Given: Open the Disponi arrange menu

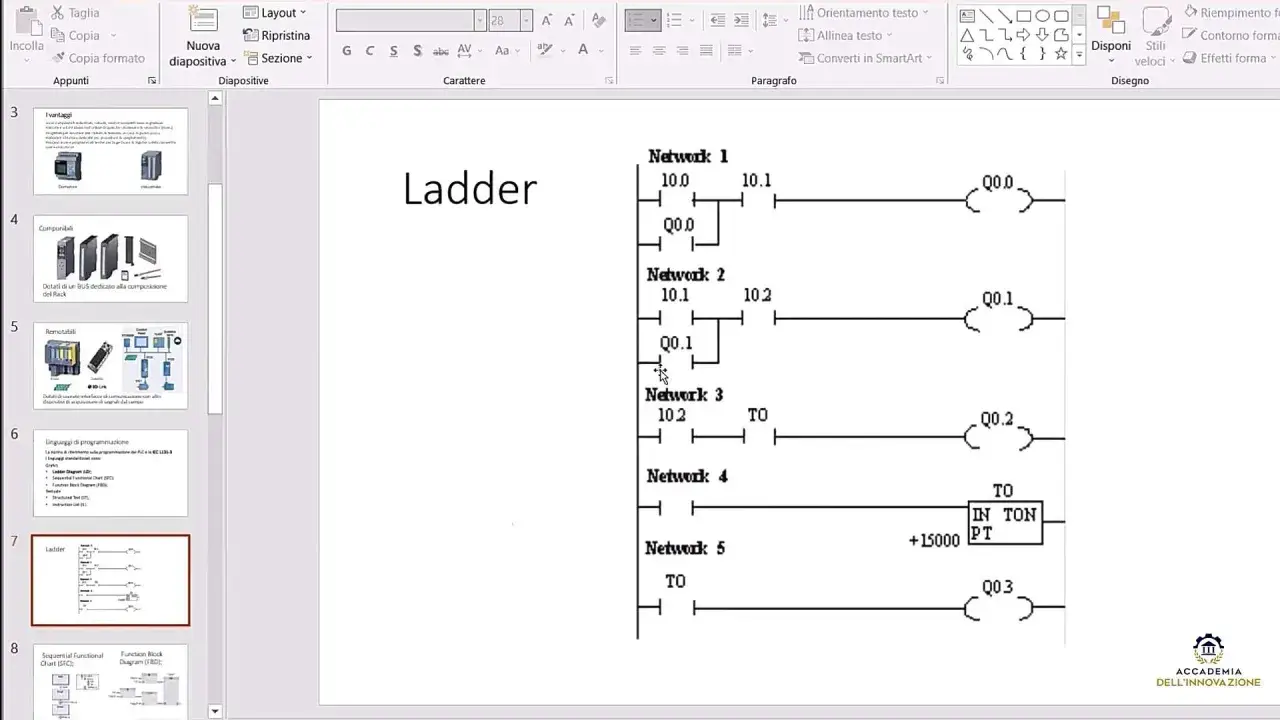Looking at the screenshot, I should [1111, 33].
